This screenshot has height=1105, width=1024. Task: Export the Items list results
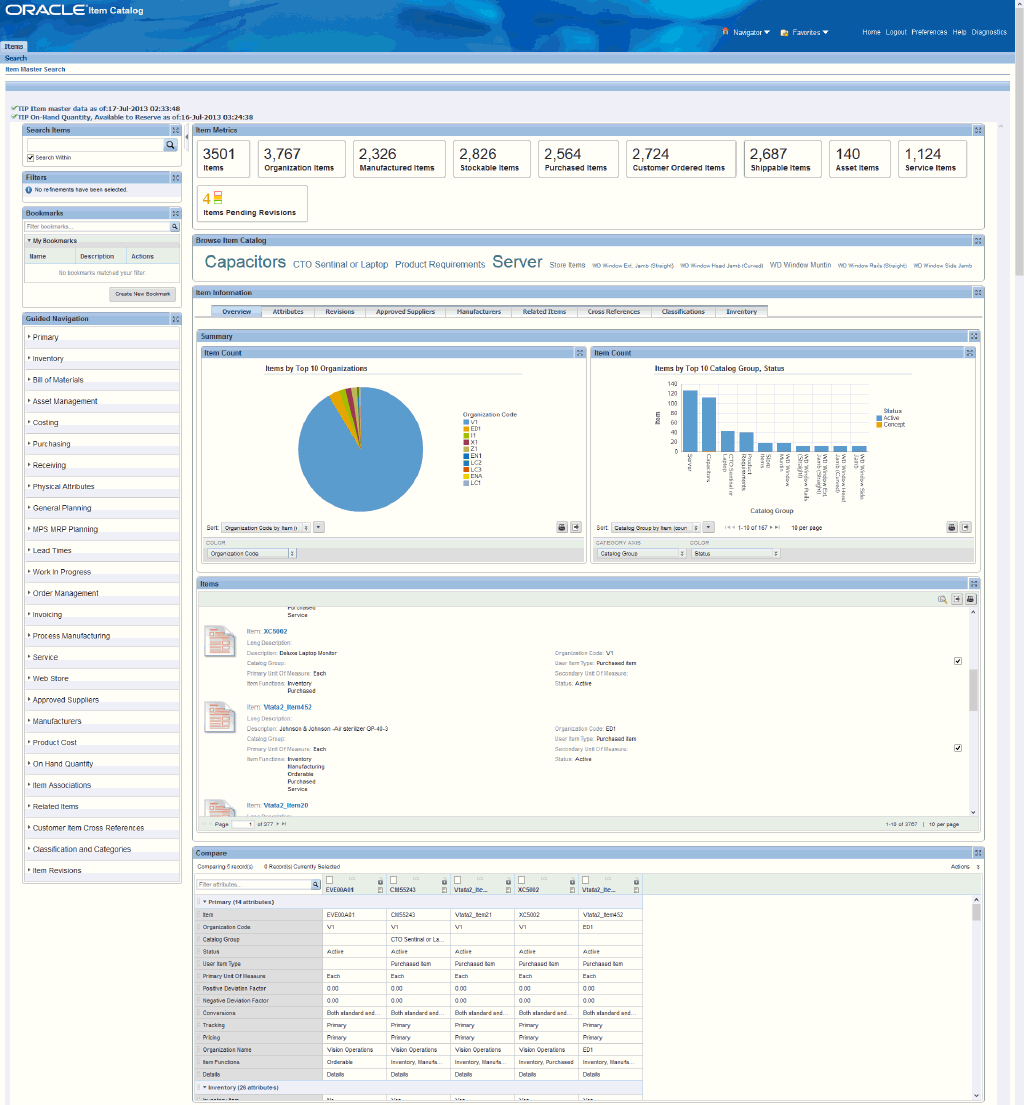click(x=956, y=599)
